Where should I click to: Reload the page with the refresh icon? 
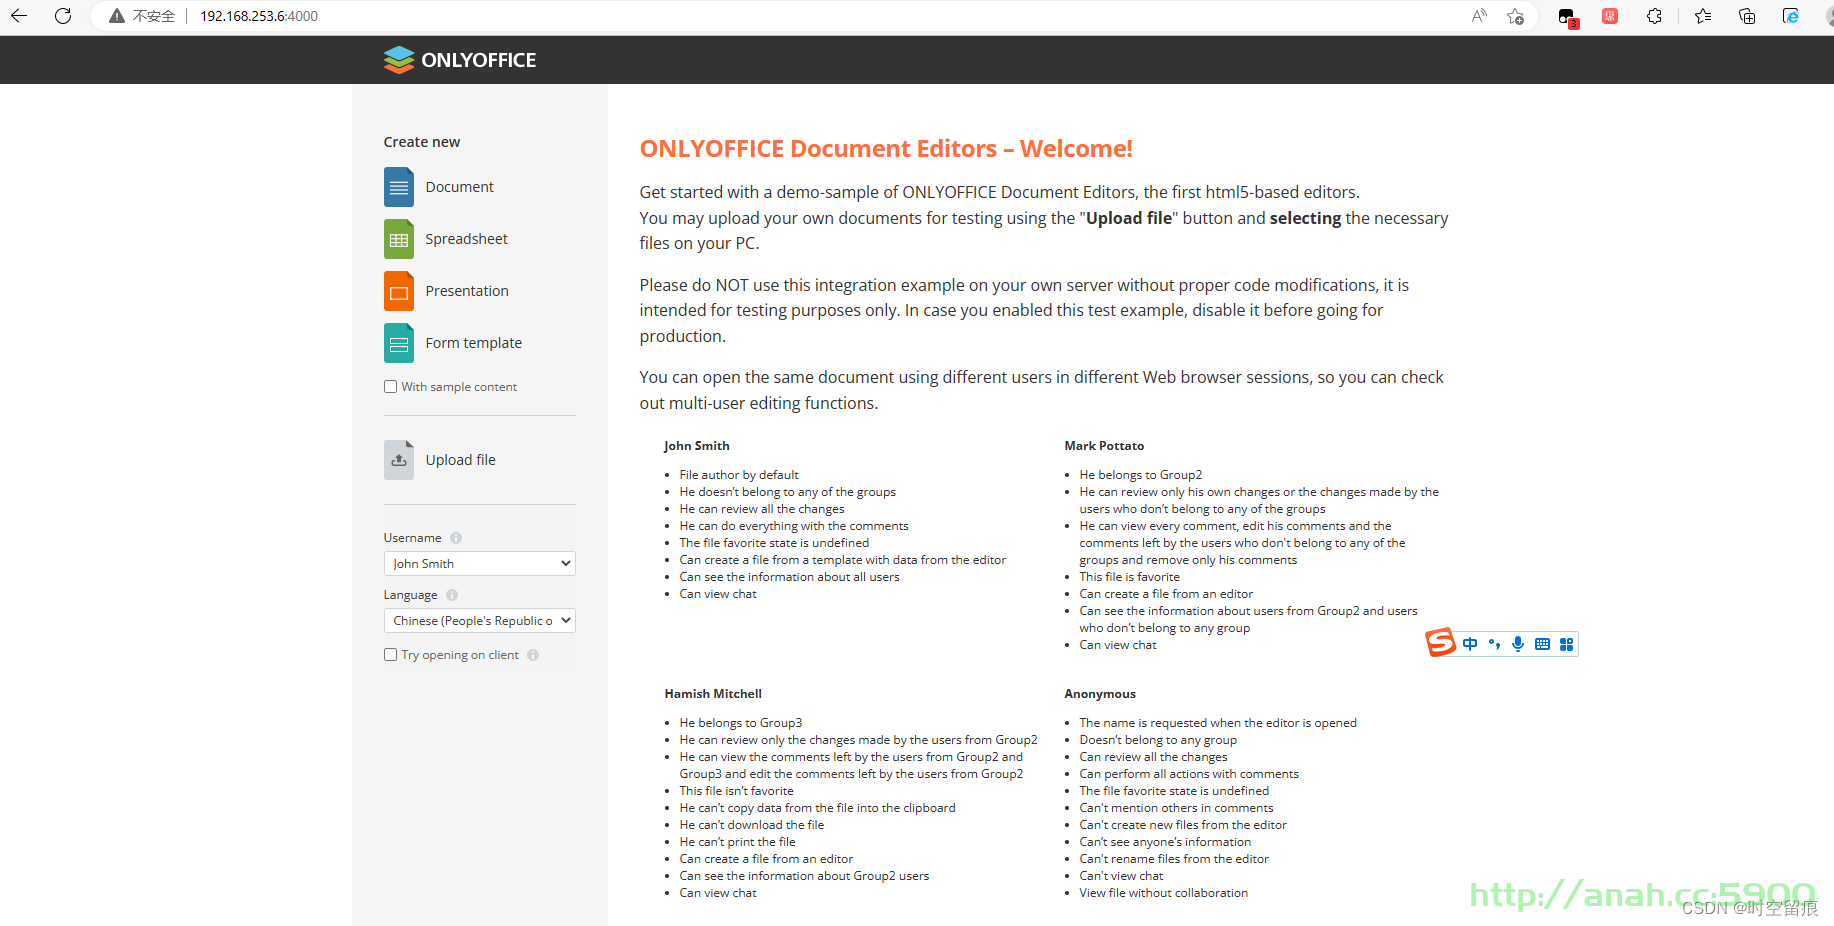point(63,16)
